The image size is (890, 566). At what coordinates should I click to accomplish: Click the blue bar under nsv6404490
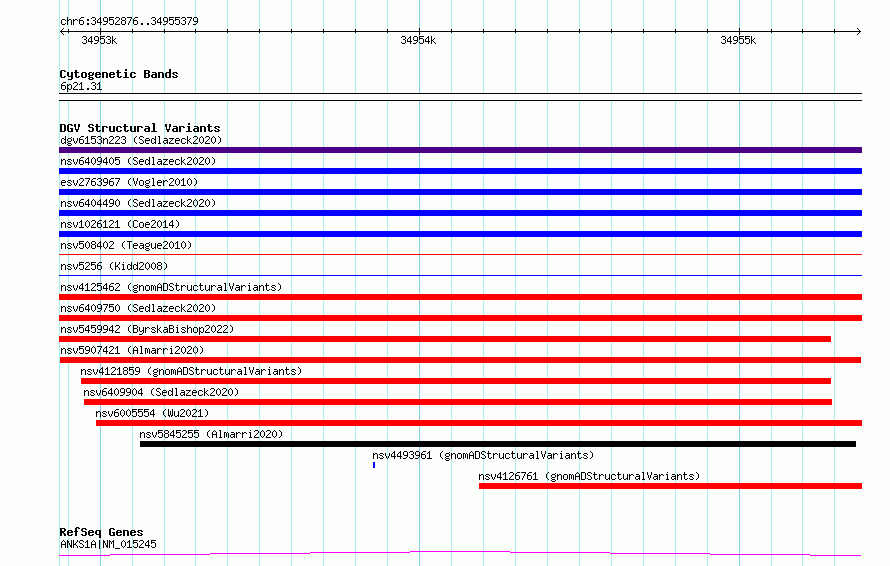460,213
